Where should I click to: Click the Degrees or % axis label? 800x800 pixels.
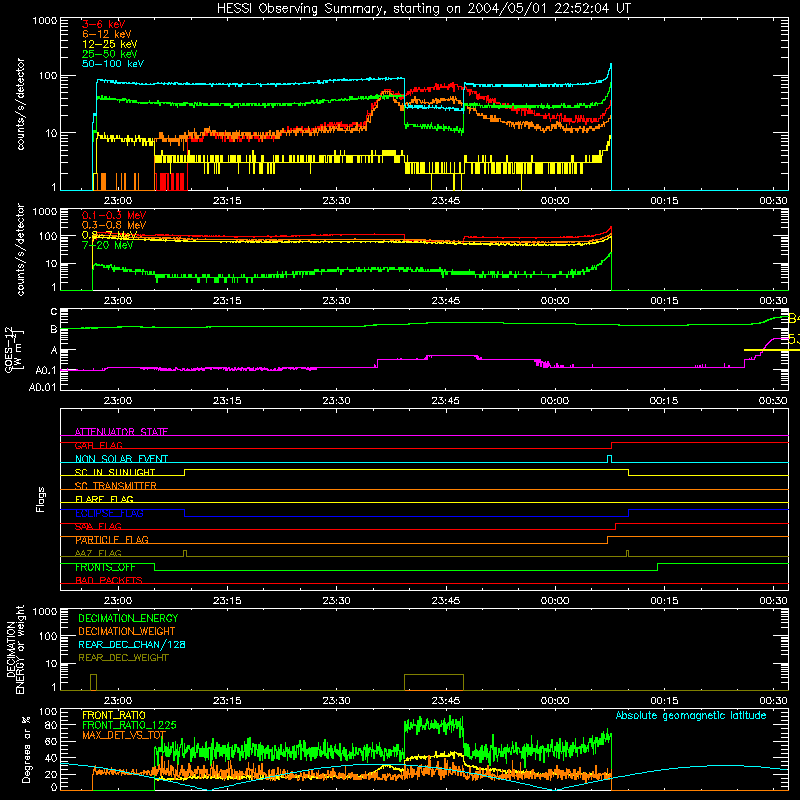(25, 748)
